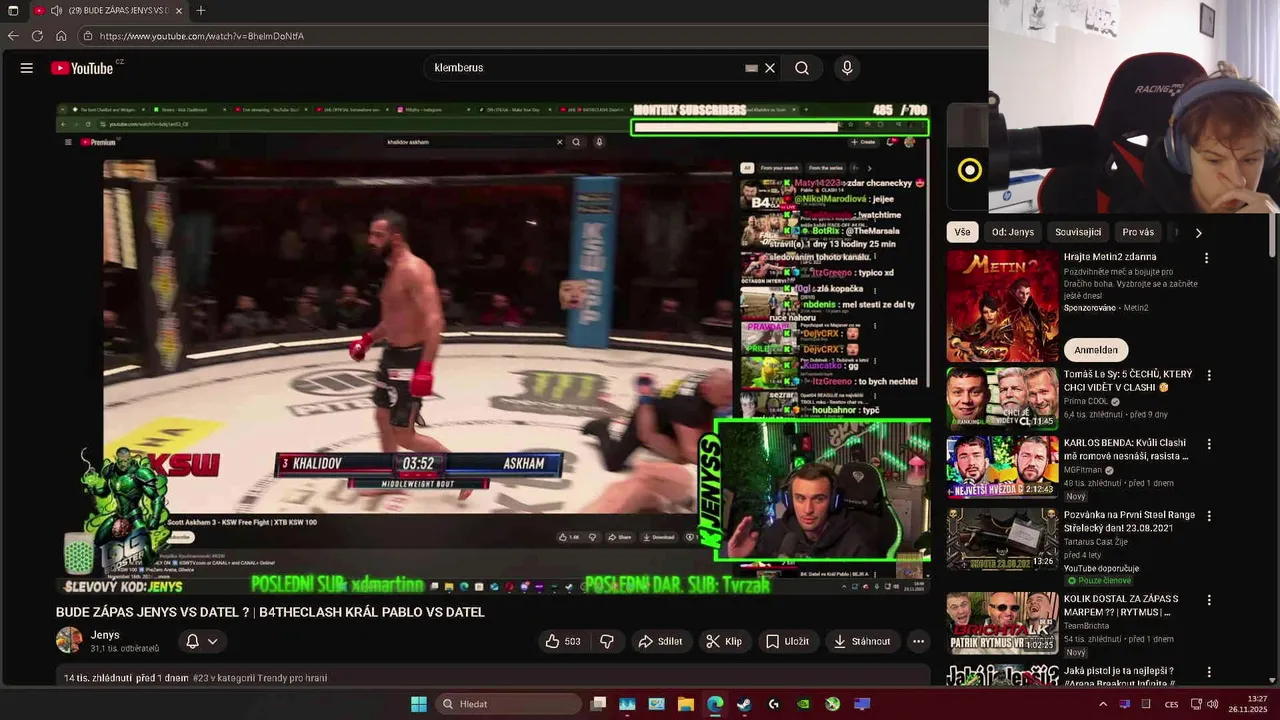Like the video (503)
1280x720 pixels.
[x=563, y=641]
